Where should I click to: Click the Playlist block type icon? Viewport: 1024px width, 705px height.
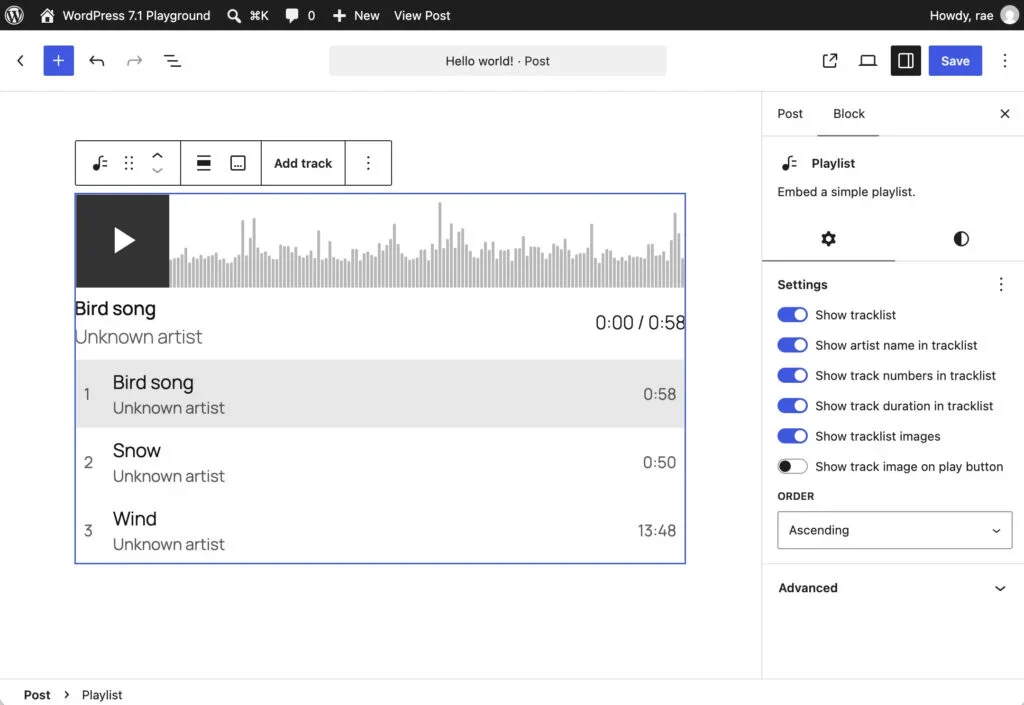(x=99, y=163)
